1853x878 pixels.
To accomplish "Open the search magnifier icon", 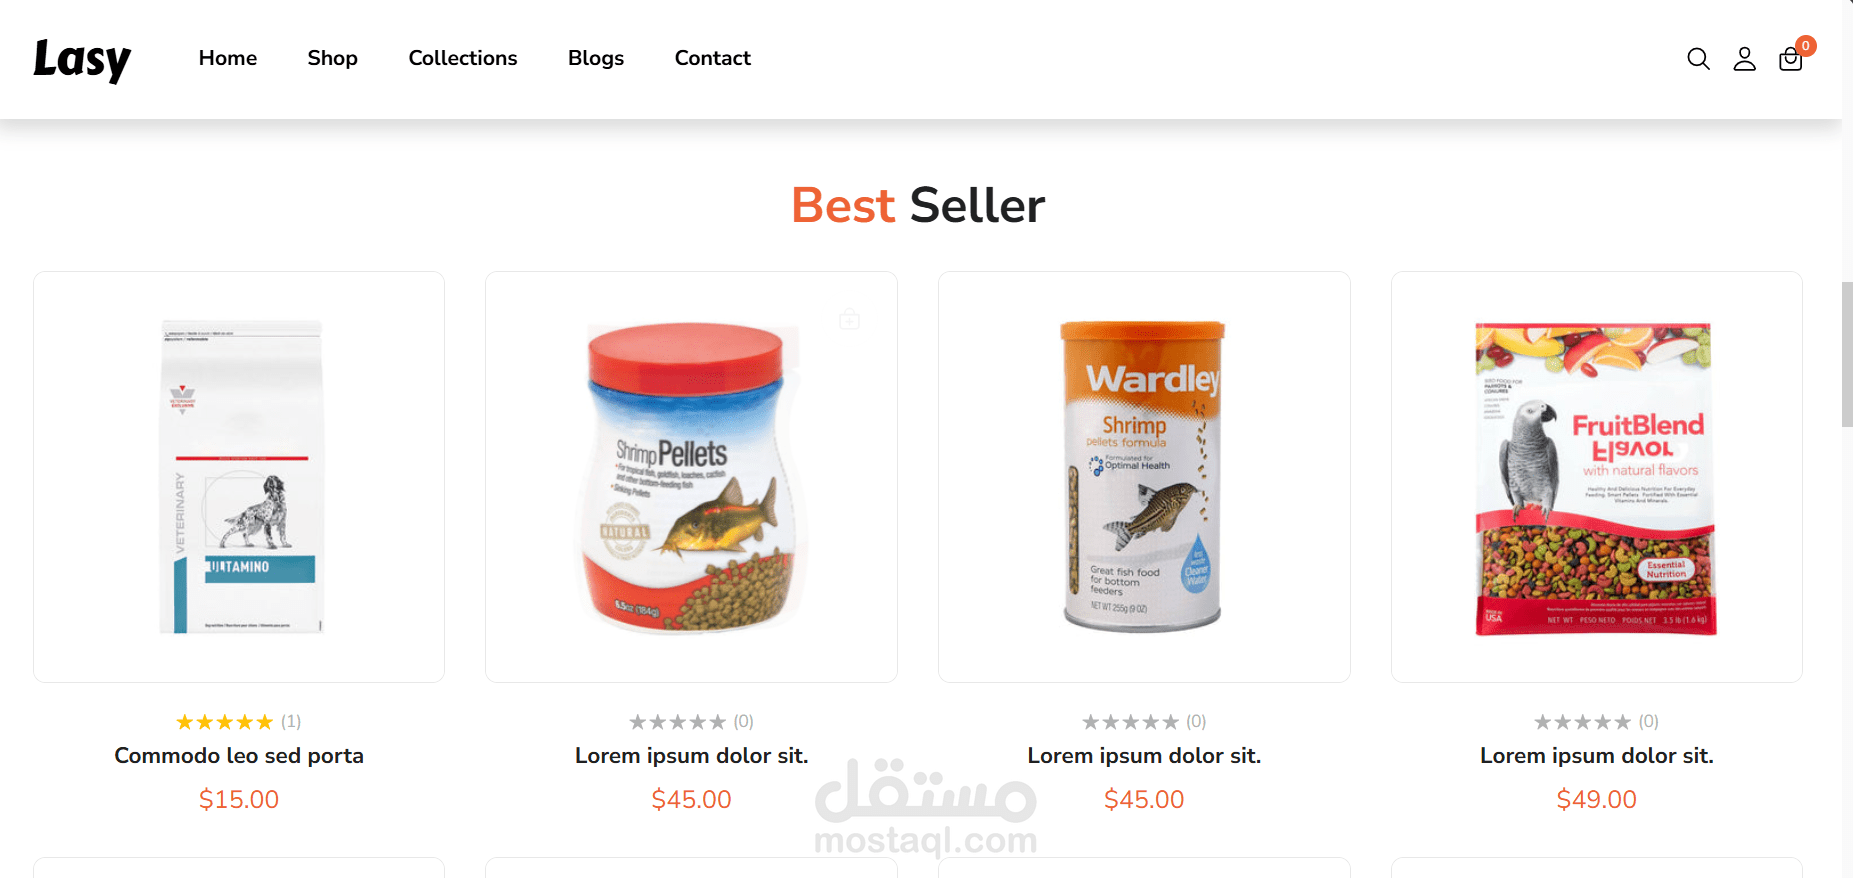I will pos(1698,59).
